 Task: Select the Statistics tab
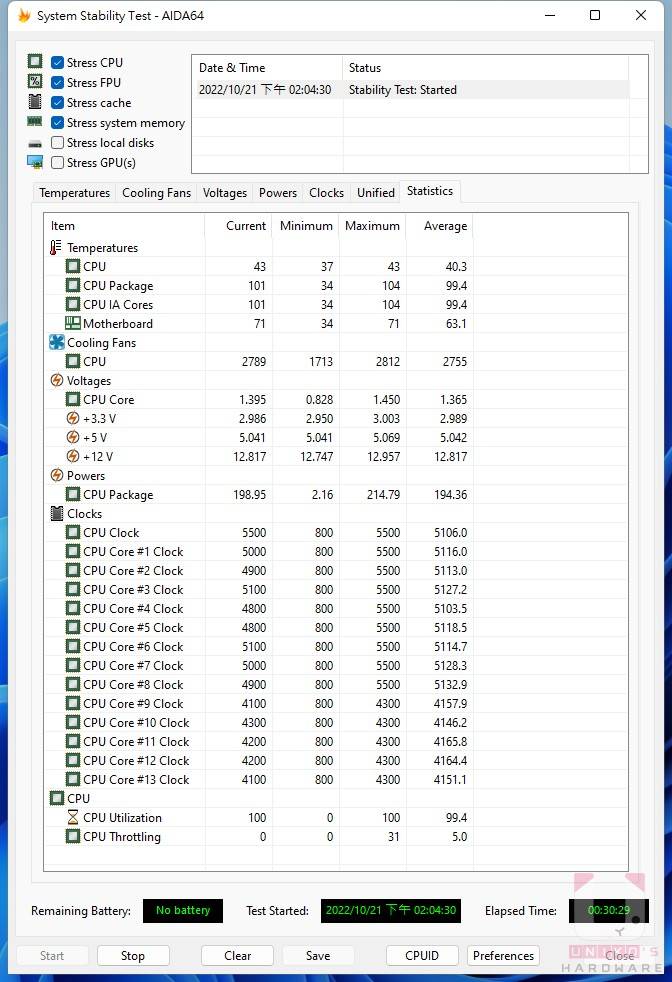point(430,191)
